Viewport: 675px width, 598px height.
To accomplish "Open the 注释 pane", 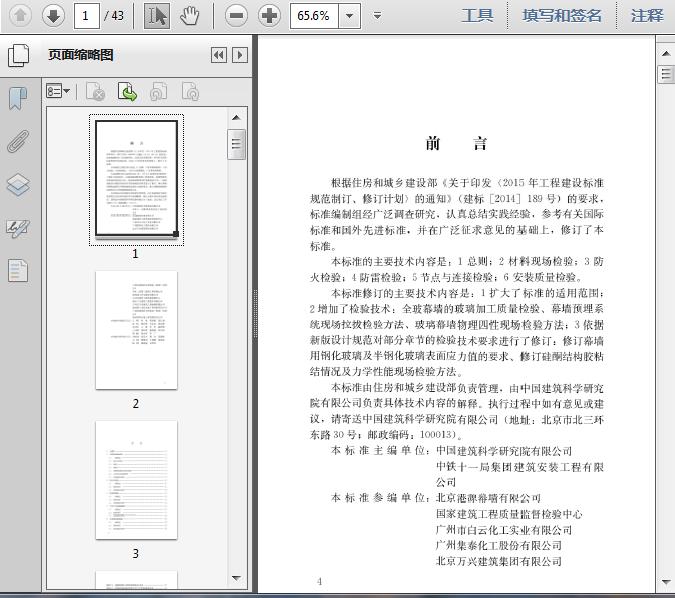I will [647, 15].
